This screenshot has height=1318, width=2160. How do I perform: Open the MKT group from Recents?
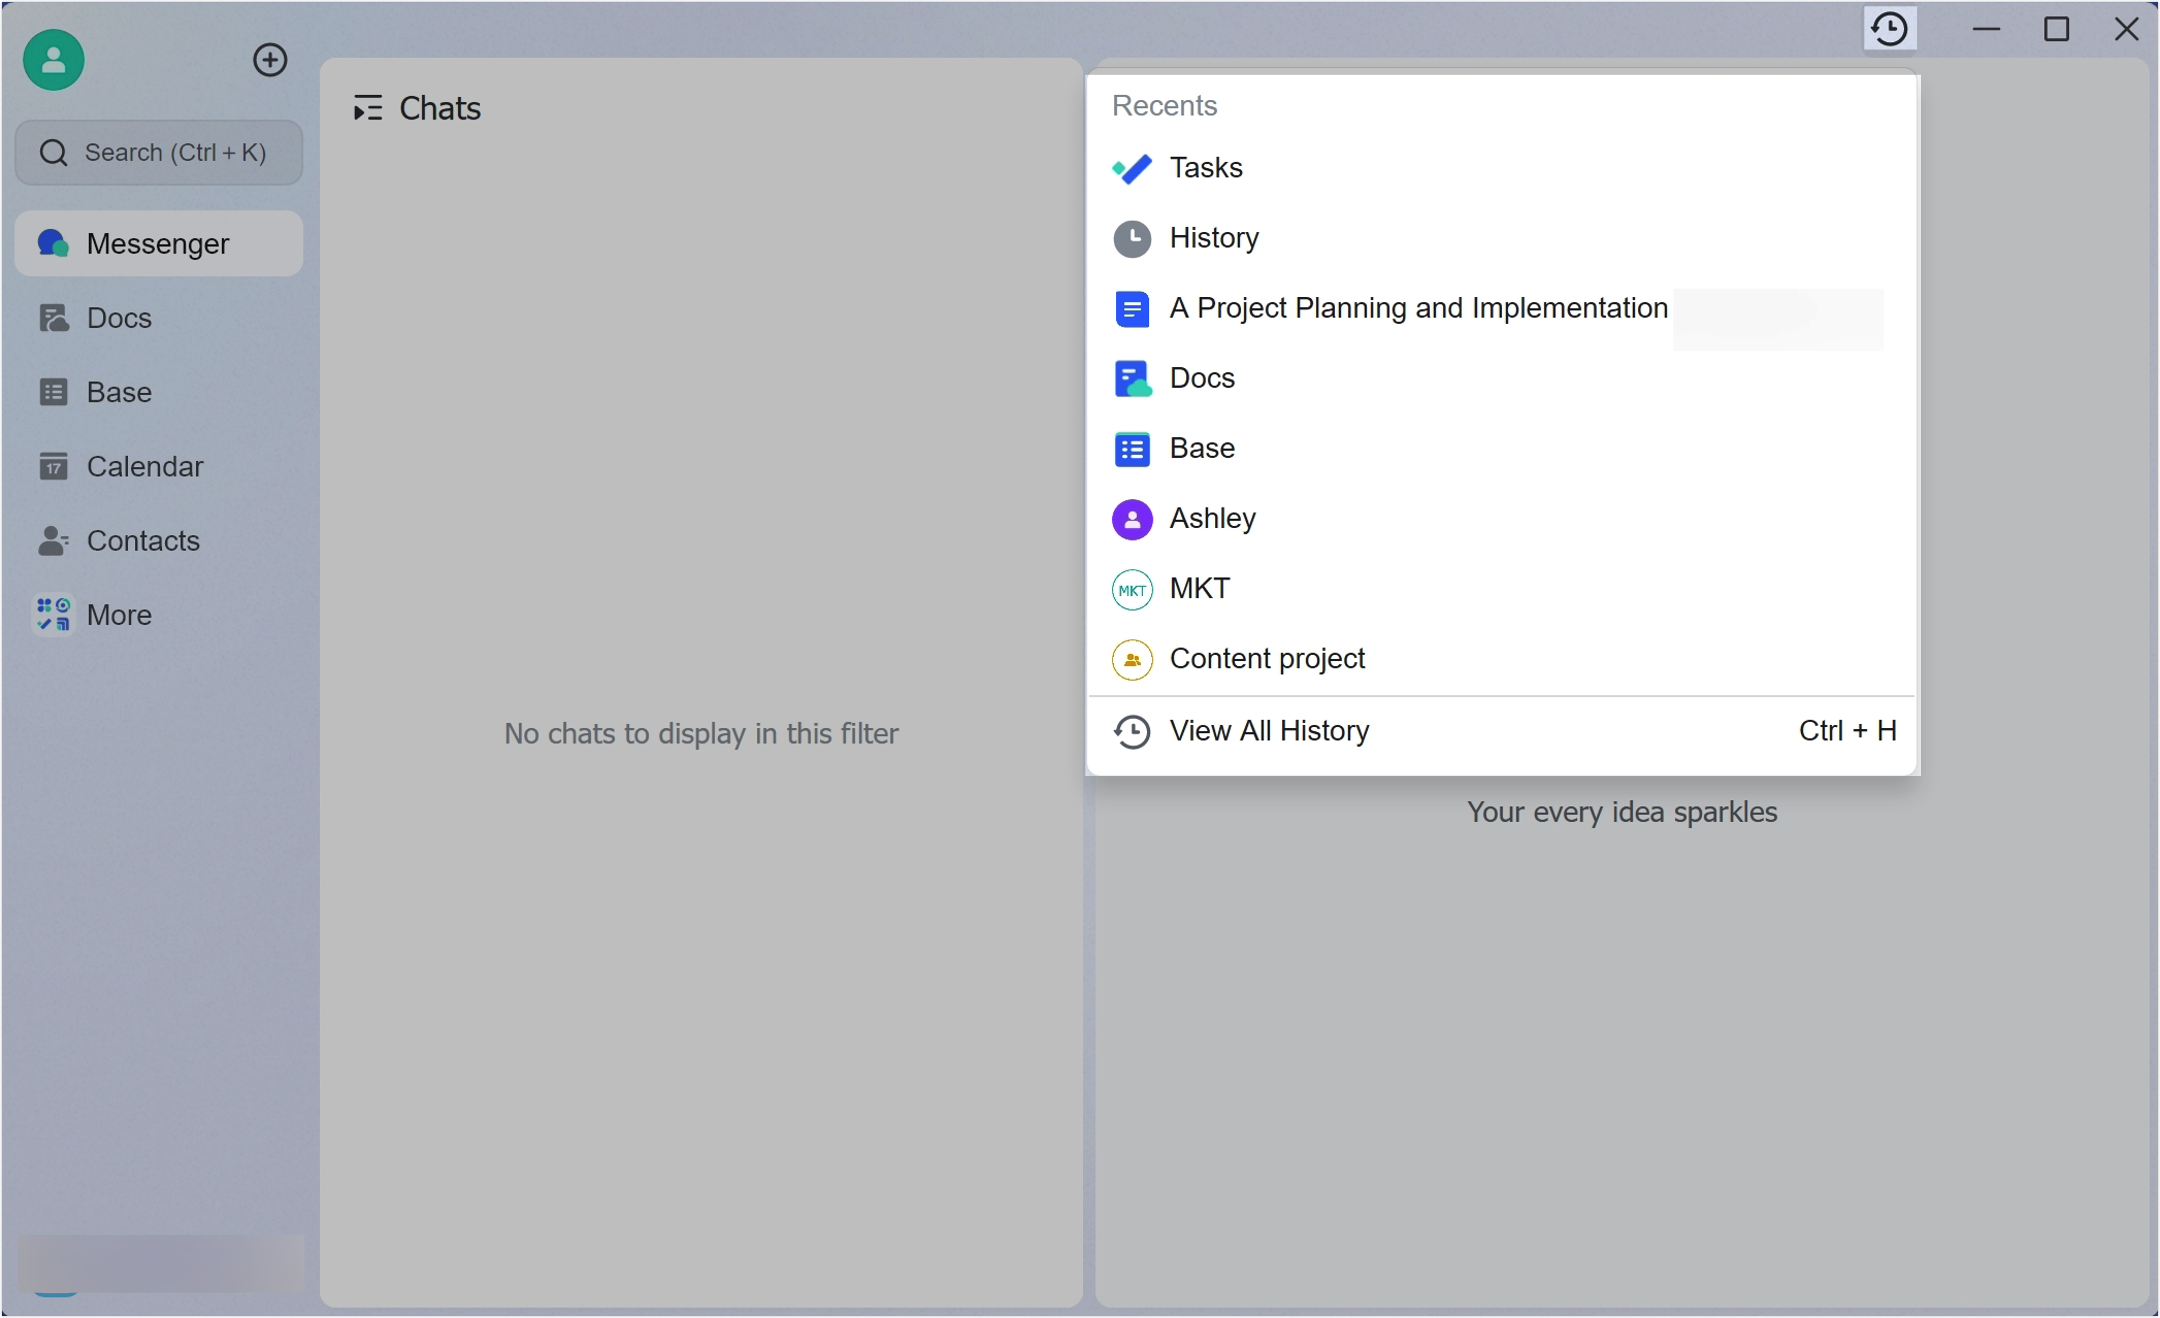click(x=1199, y=589)
